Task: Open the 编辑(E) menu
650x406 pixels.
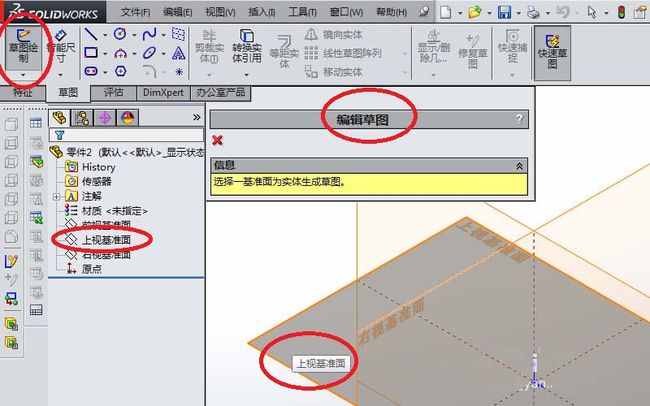Action: coord(177,12)
